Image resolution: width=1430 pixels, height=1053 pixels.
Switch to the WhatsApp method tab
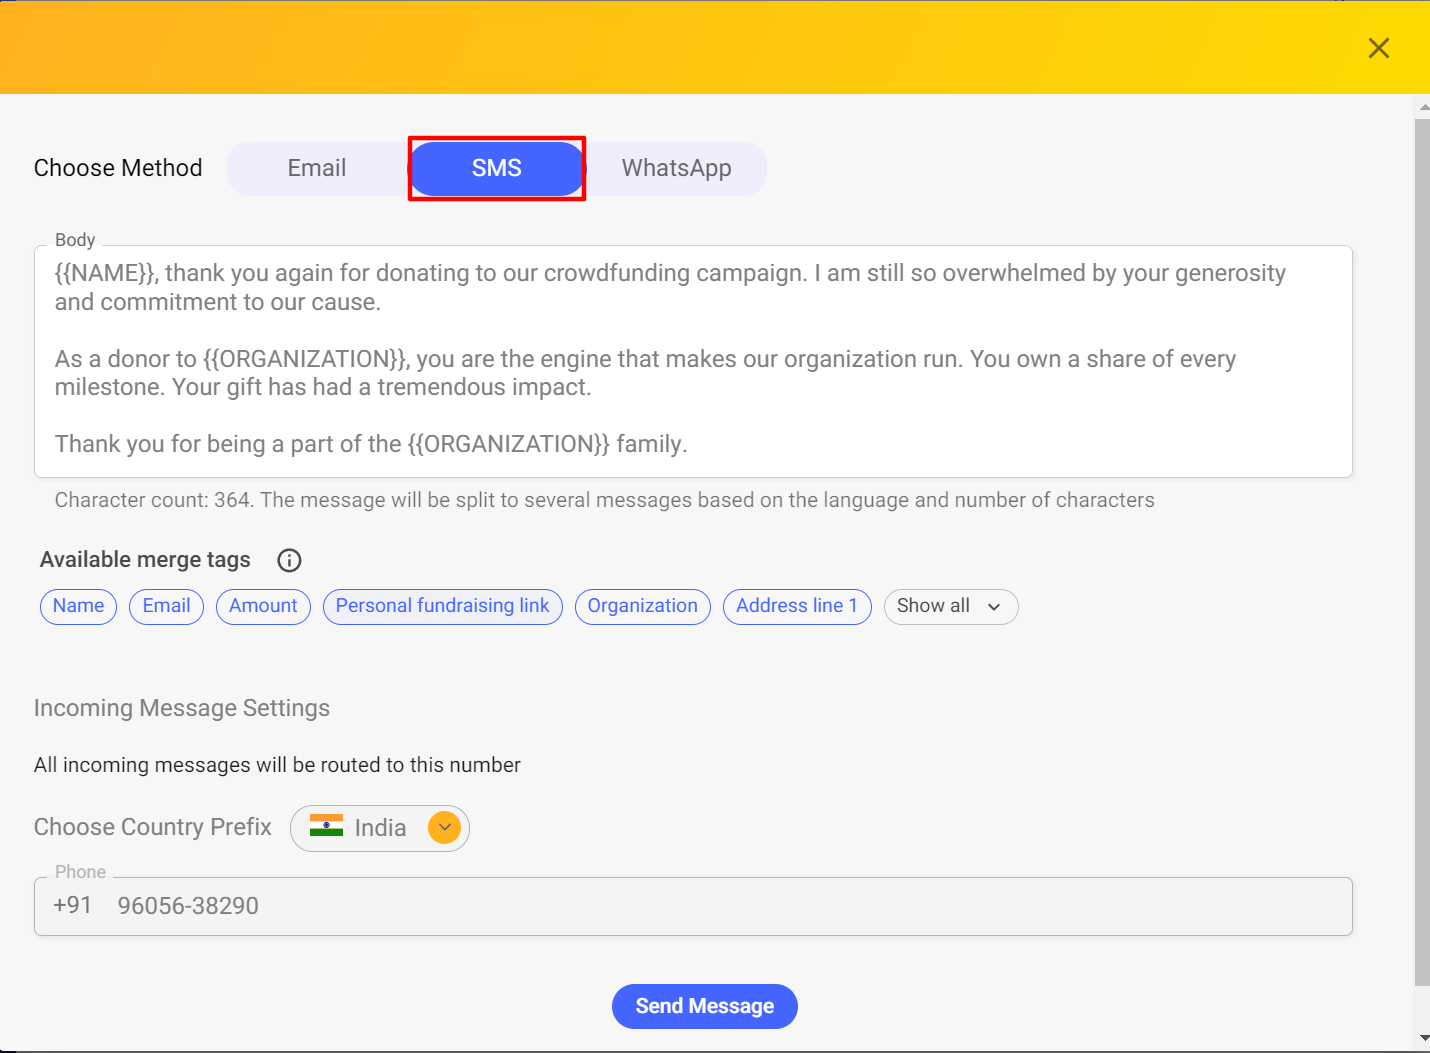pos(677,168)
